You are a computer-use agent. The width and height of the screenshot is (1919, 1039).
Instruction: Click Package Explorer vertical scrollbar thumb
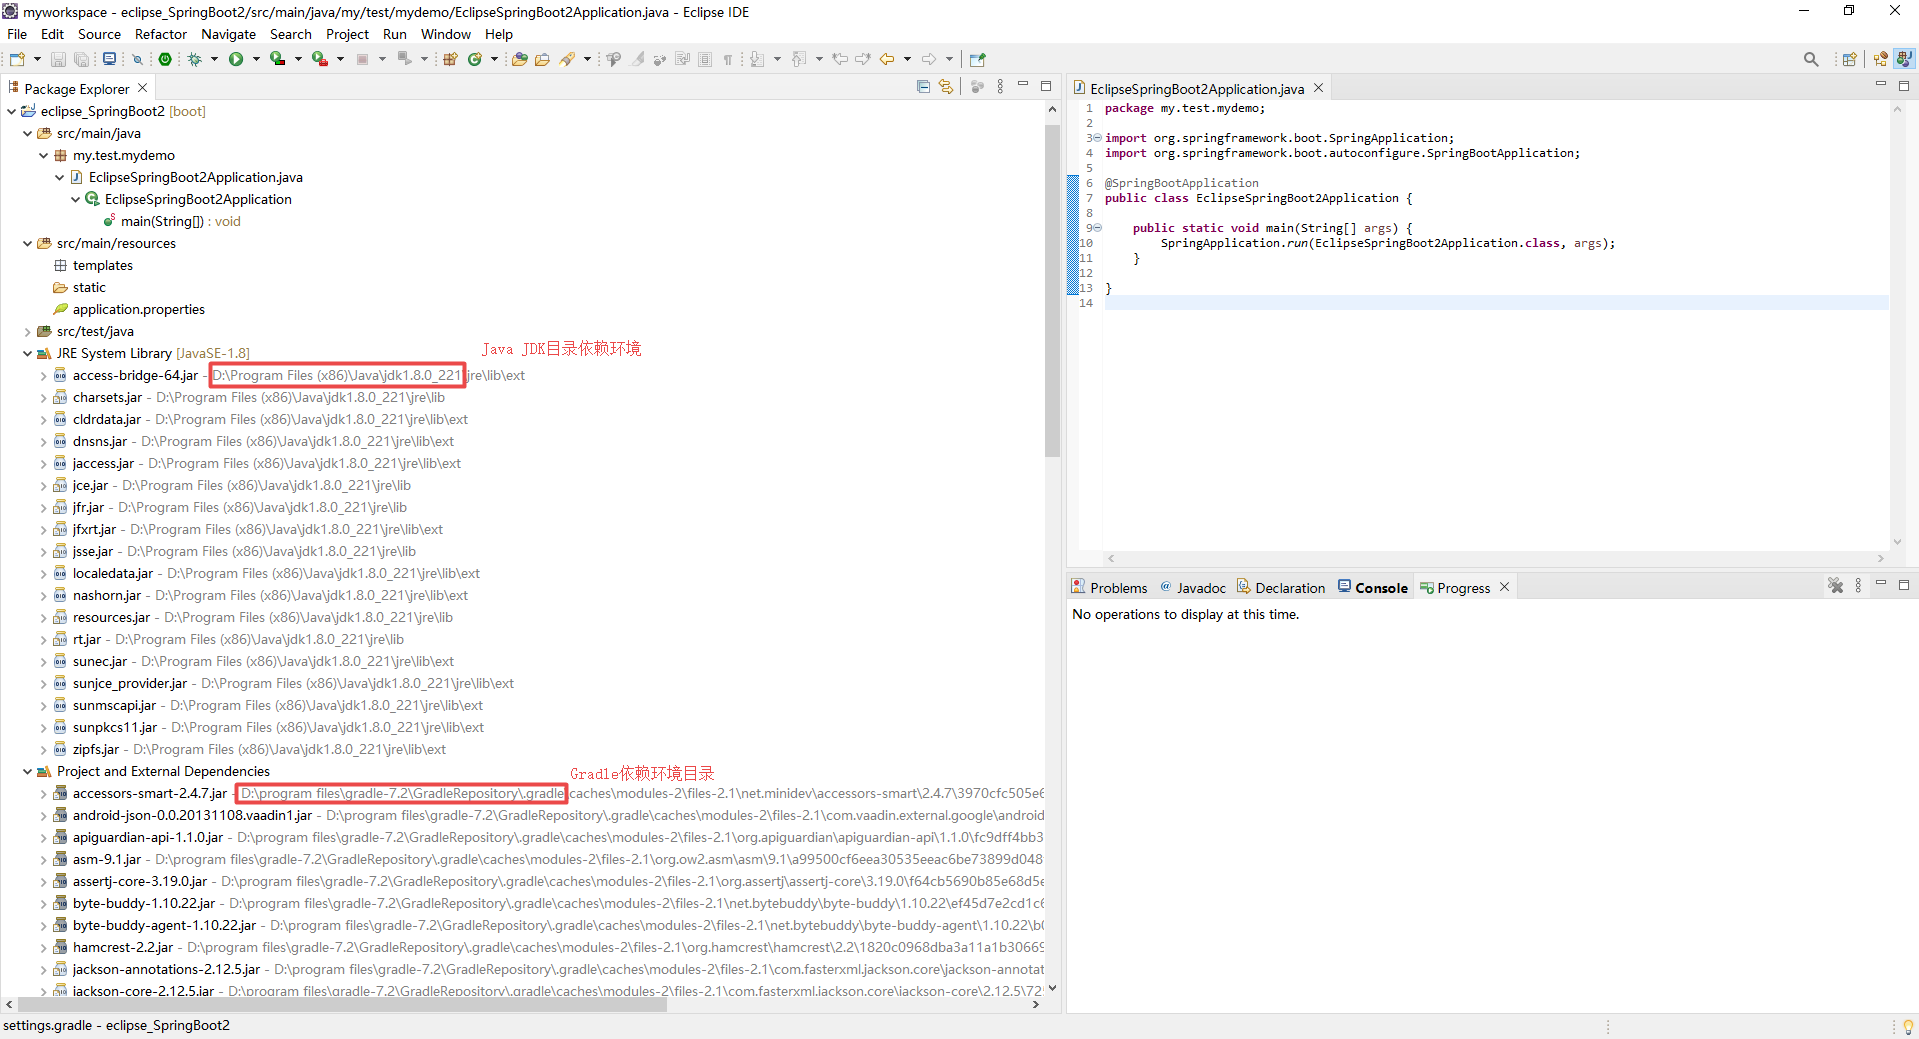[x=1052, y=290]
